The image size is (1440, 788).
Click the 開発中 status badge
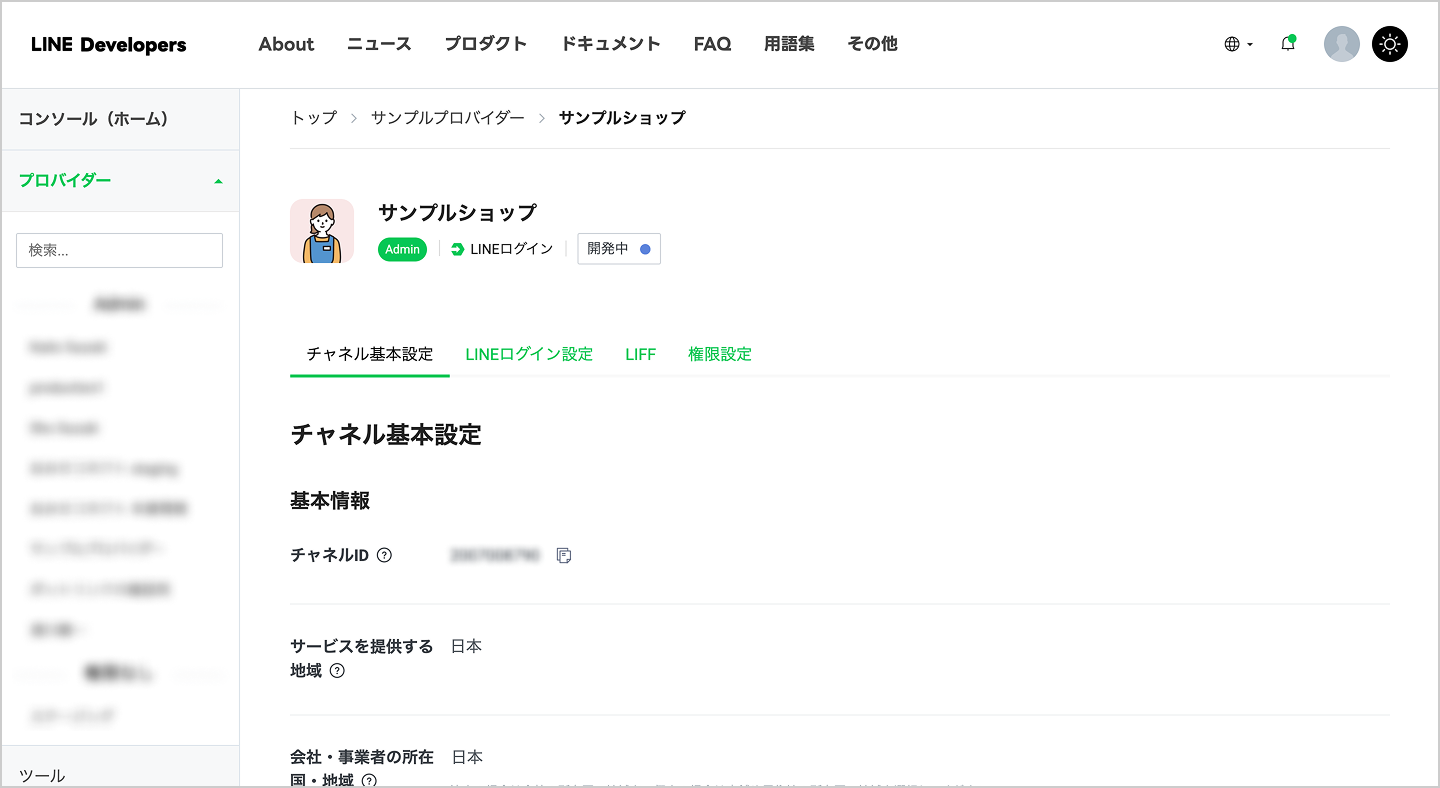click(x=618, y=248)
